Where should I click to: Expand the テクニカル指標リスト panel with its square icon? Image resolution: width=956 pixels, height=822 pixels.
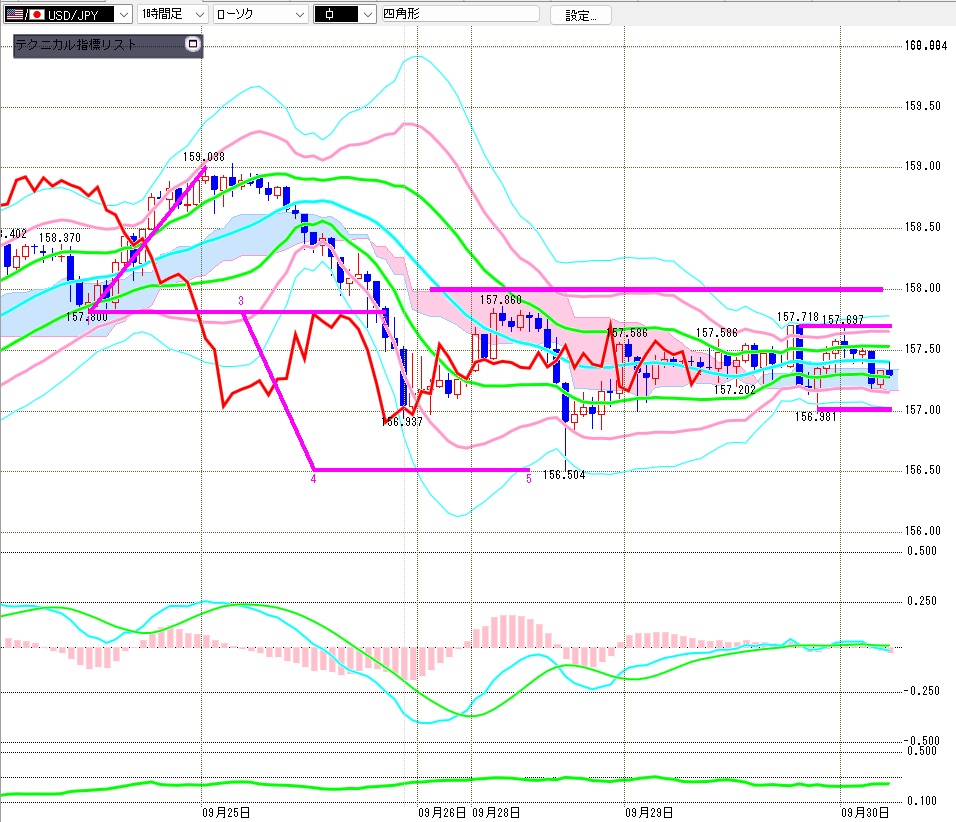[193, 44]
